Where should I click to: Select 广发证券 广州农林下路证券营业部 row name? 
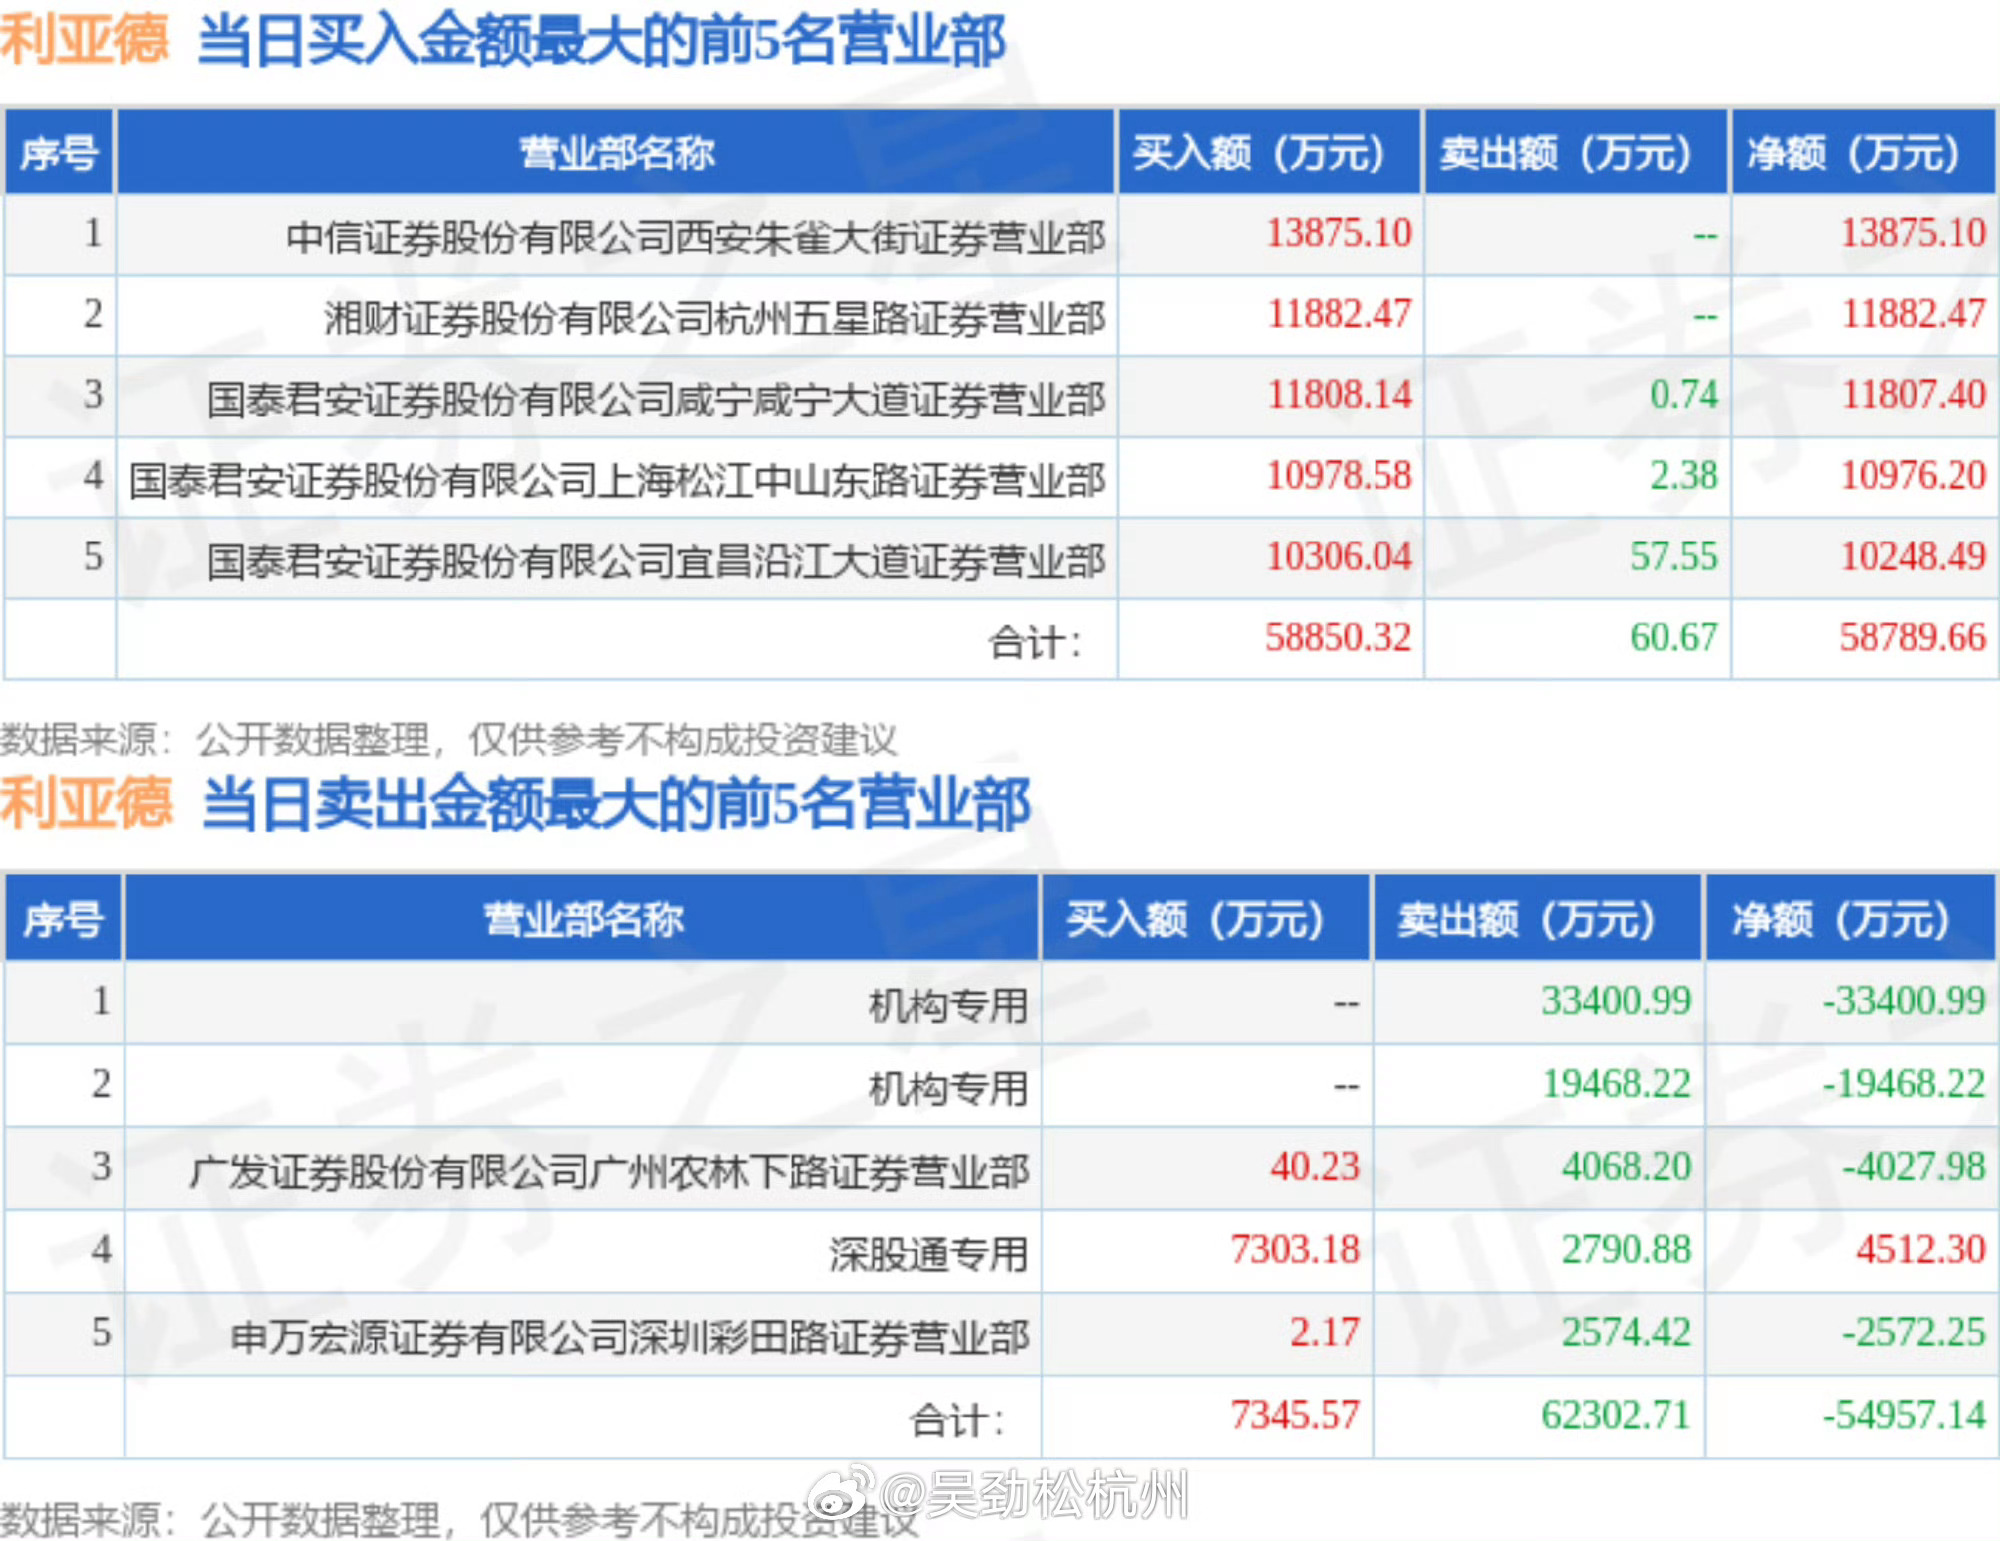click(x=609, y=1171)
